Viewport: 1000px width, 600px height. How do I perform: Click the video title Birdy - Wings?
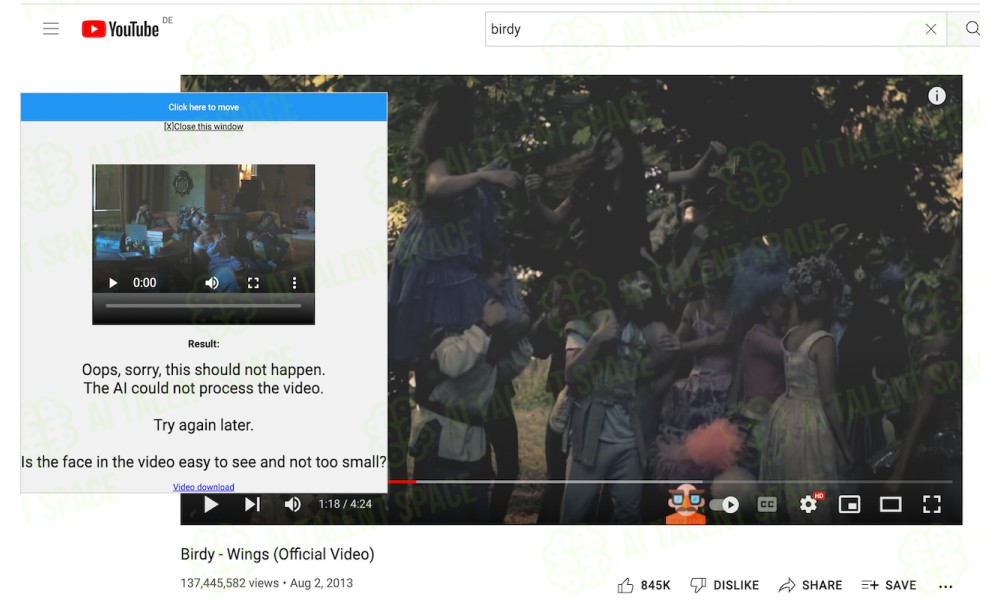pos(277,554)
